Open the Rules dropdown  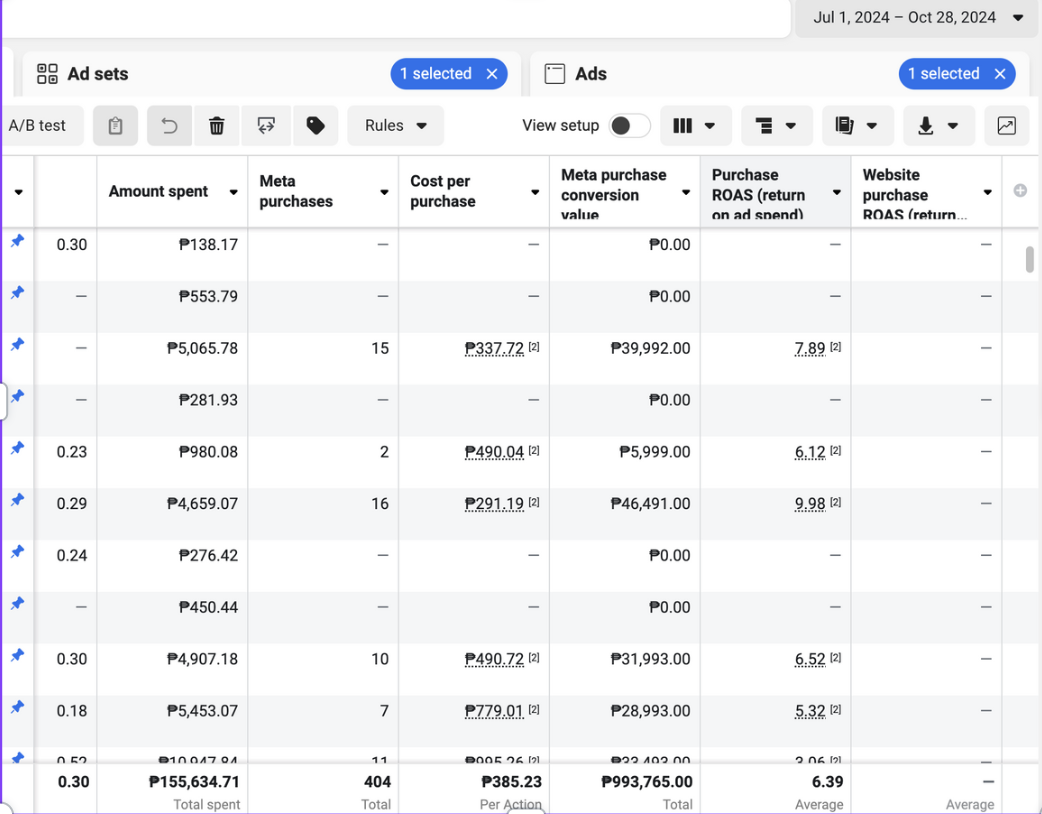pyautogui.click(x=395, y=126)
